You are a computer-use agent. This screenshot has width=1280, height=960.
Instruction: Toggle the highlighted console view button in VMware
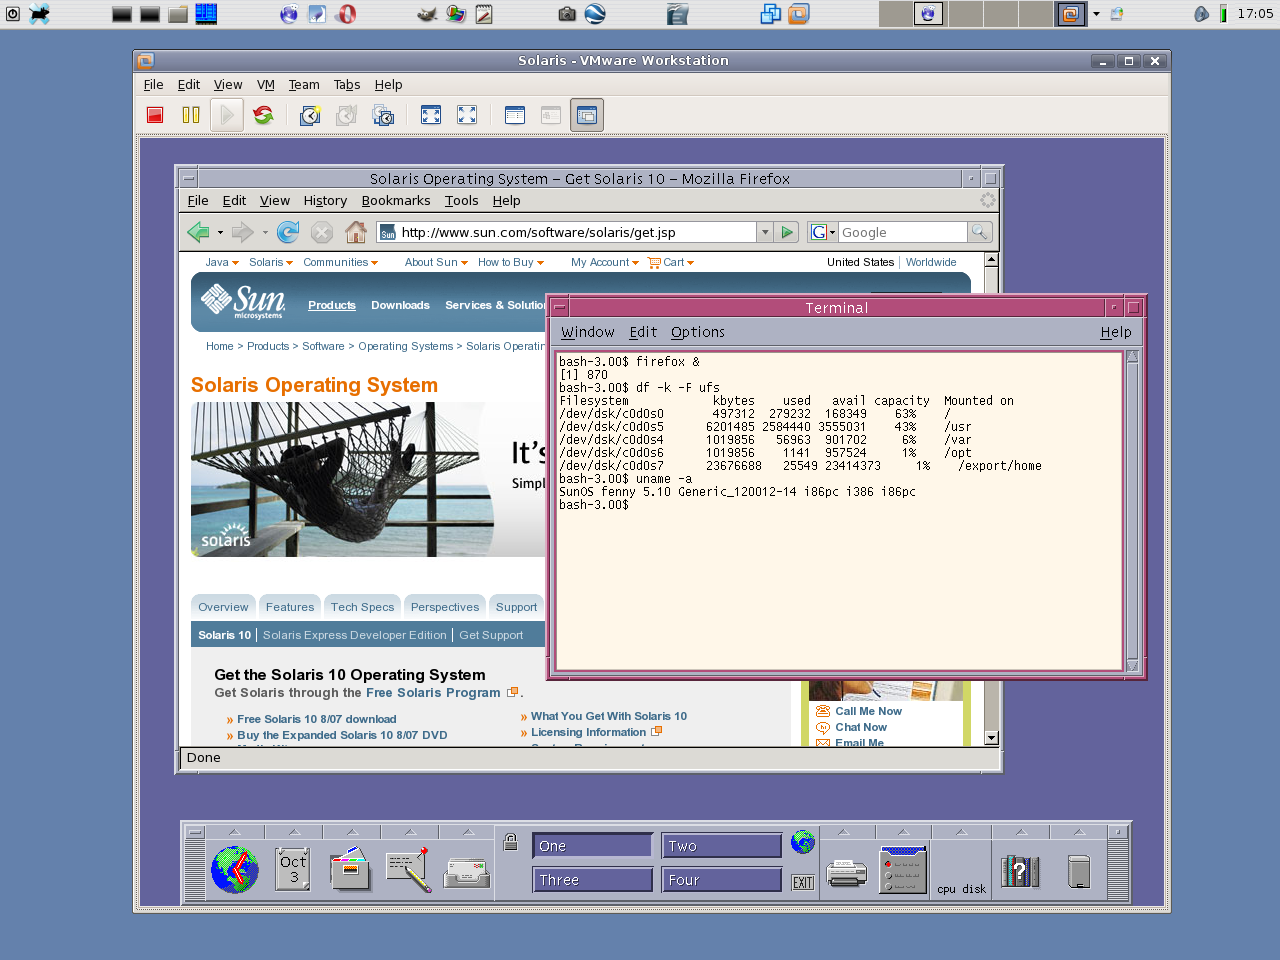point(587,115)
